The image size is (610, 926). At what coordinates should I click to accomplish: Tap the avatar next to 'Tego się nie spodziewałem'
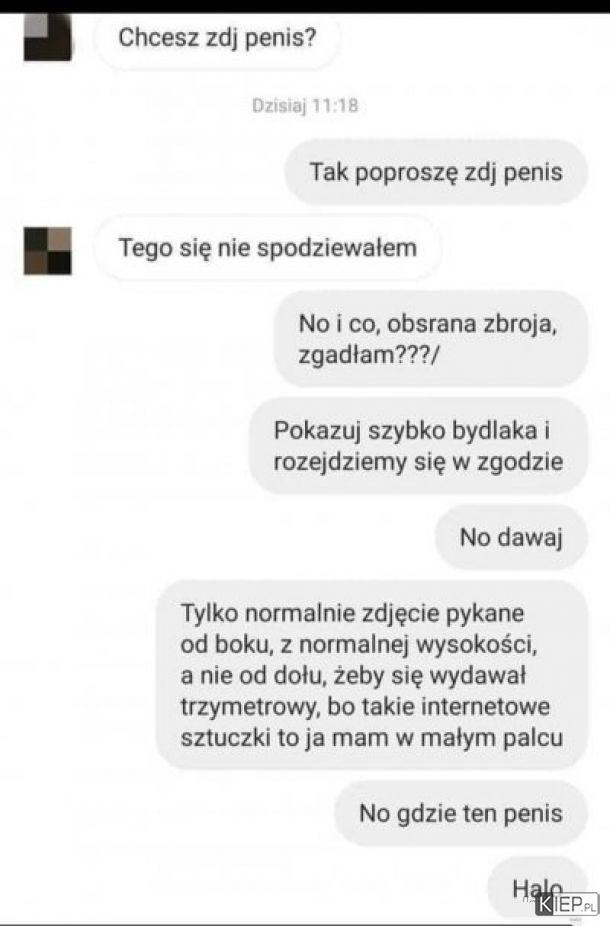pyautogui.click(x=47, y=251)
